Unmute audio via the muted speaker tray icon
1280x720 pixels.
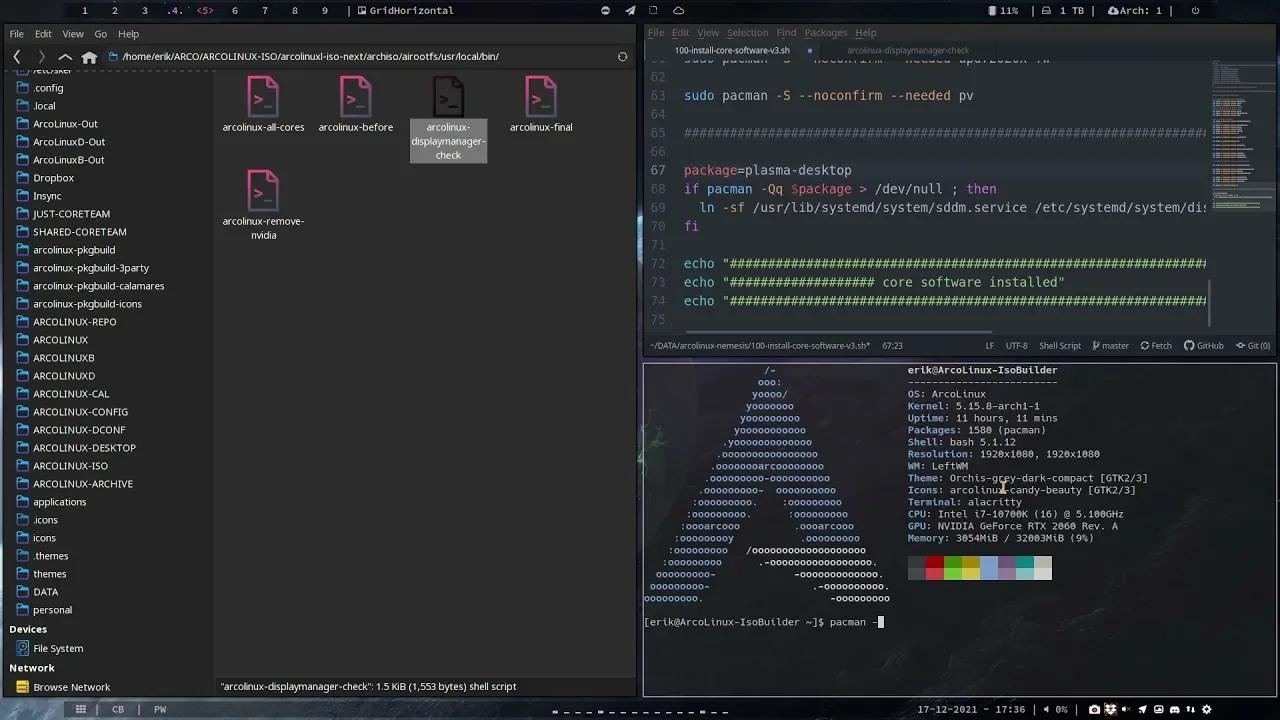1125,710
